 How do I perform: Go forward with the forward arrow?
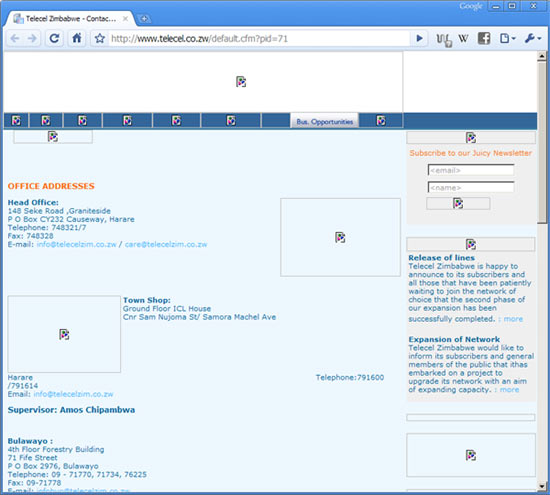tap(32, 38)
